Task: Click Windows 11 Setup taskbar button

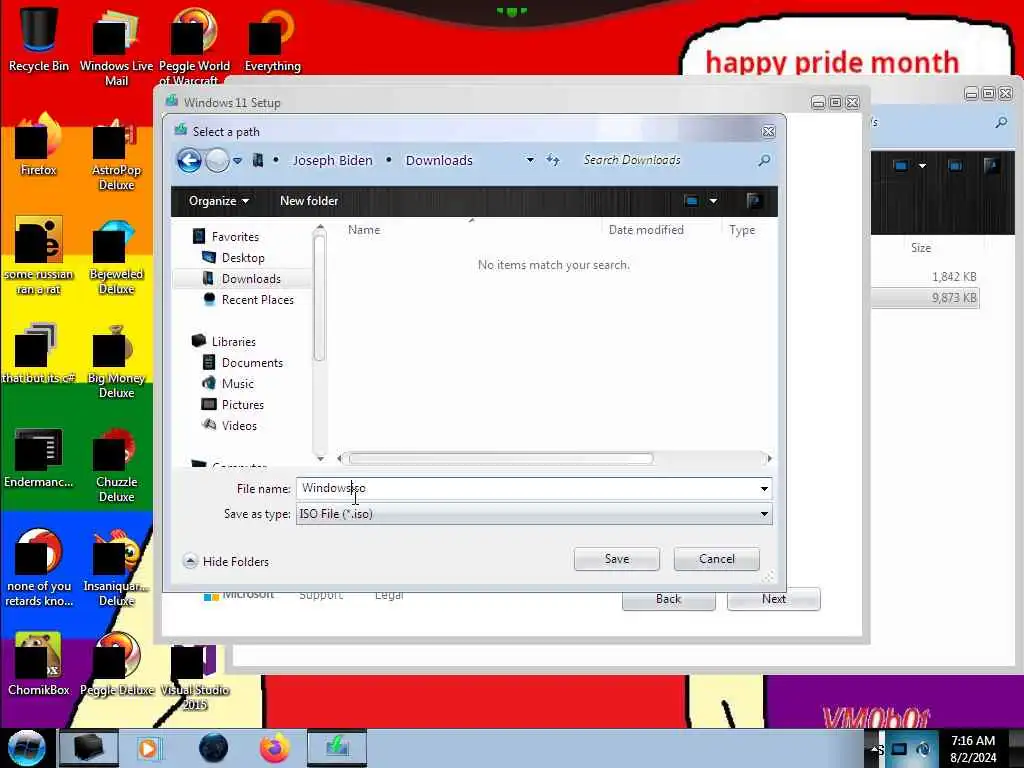Action: click(337, 748)
